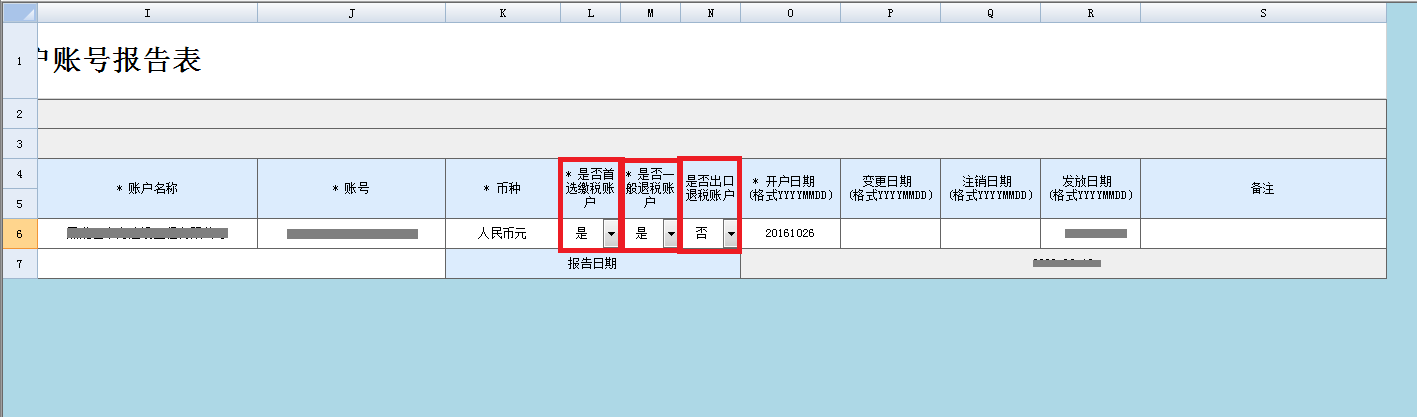
Task: Click the empty 备注 cell in row 6
Action: coord(1262,233)
